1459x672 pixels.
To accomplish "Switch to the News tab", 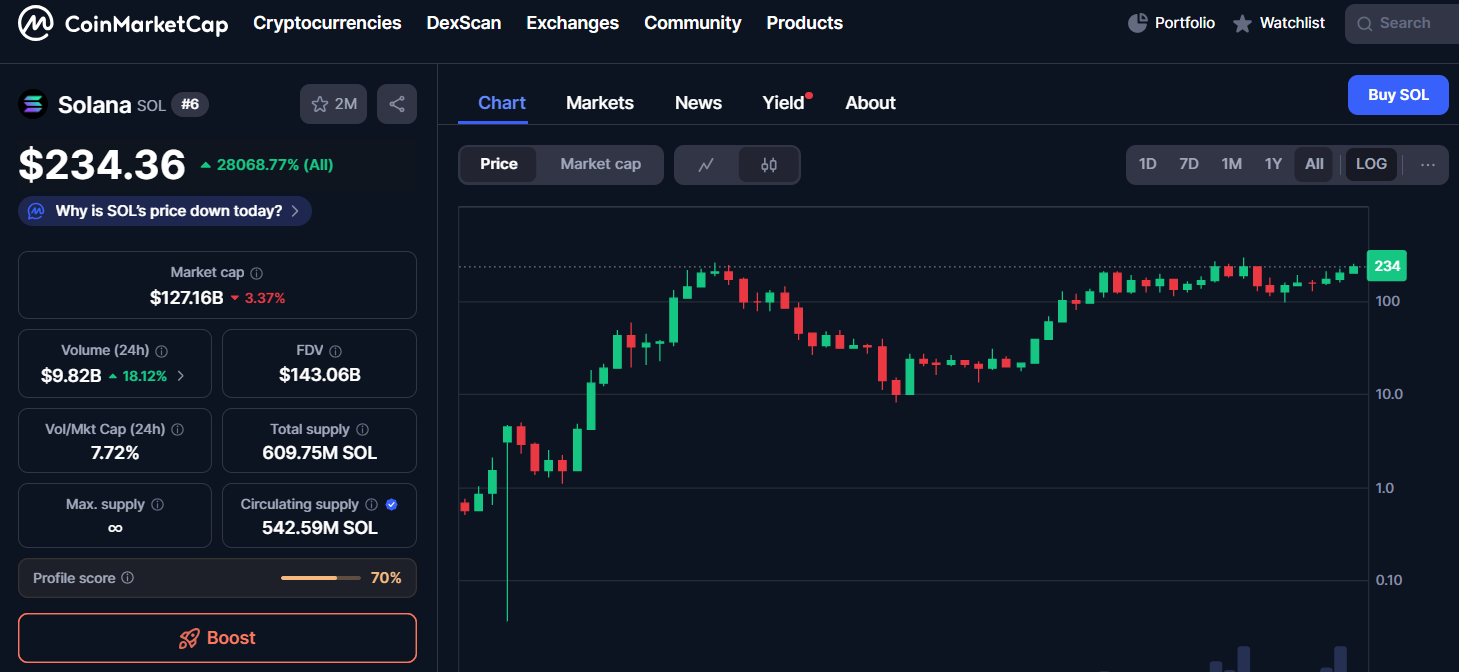I will pos(698,103).
